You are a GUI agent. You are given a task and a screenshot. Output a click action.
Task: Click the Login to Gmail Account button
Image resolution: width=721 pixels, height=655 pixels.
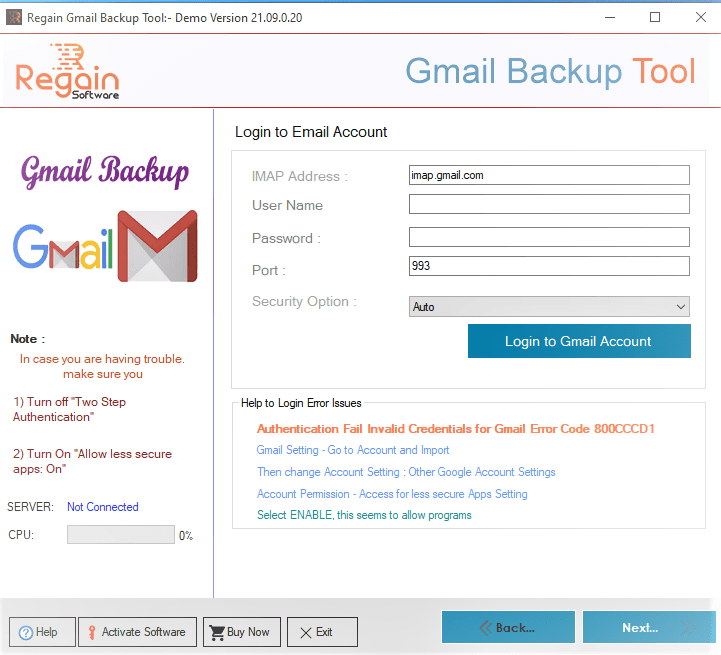click(x=579, y=341)
